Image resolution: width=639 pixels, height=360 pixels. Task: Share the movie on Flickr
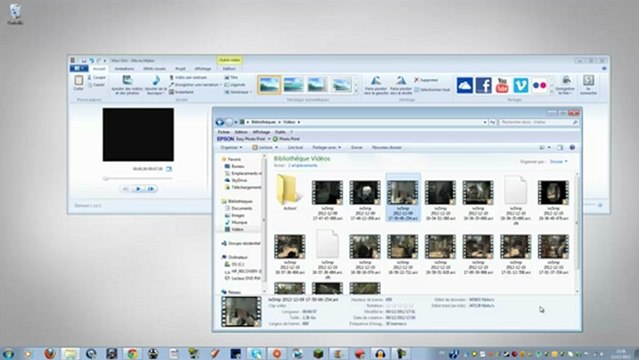pos(540,85)
